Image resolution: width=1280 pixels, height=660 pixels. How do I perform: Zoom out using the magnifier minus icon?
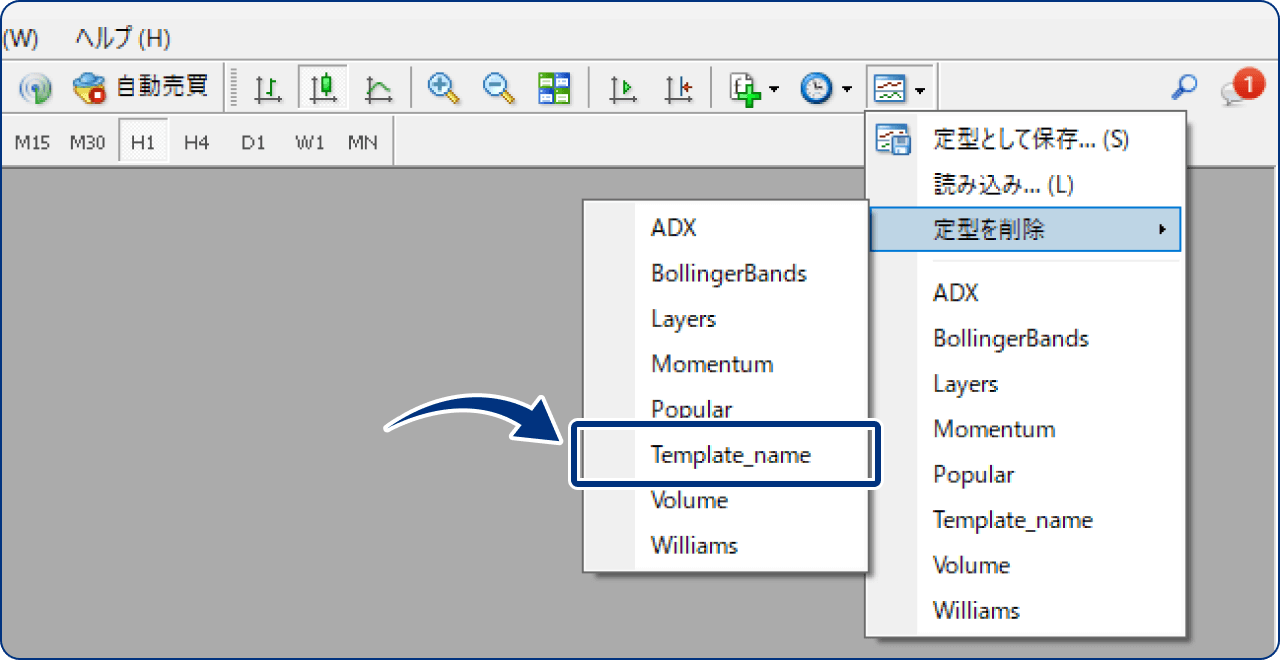(x=498, y=88)
